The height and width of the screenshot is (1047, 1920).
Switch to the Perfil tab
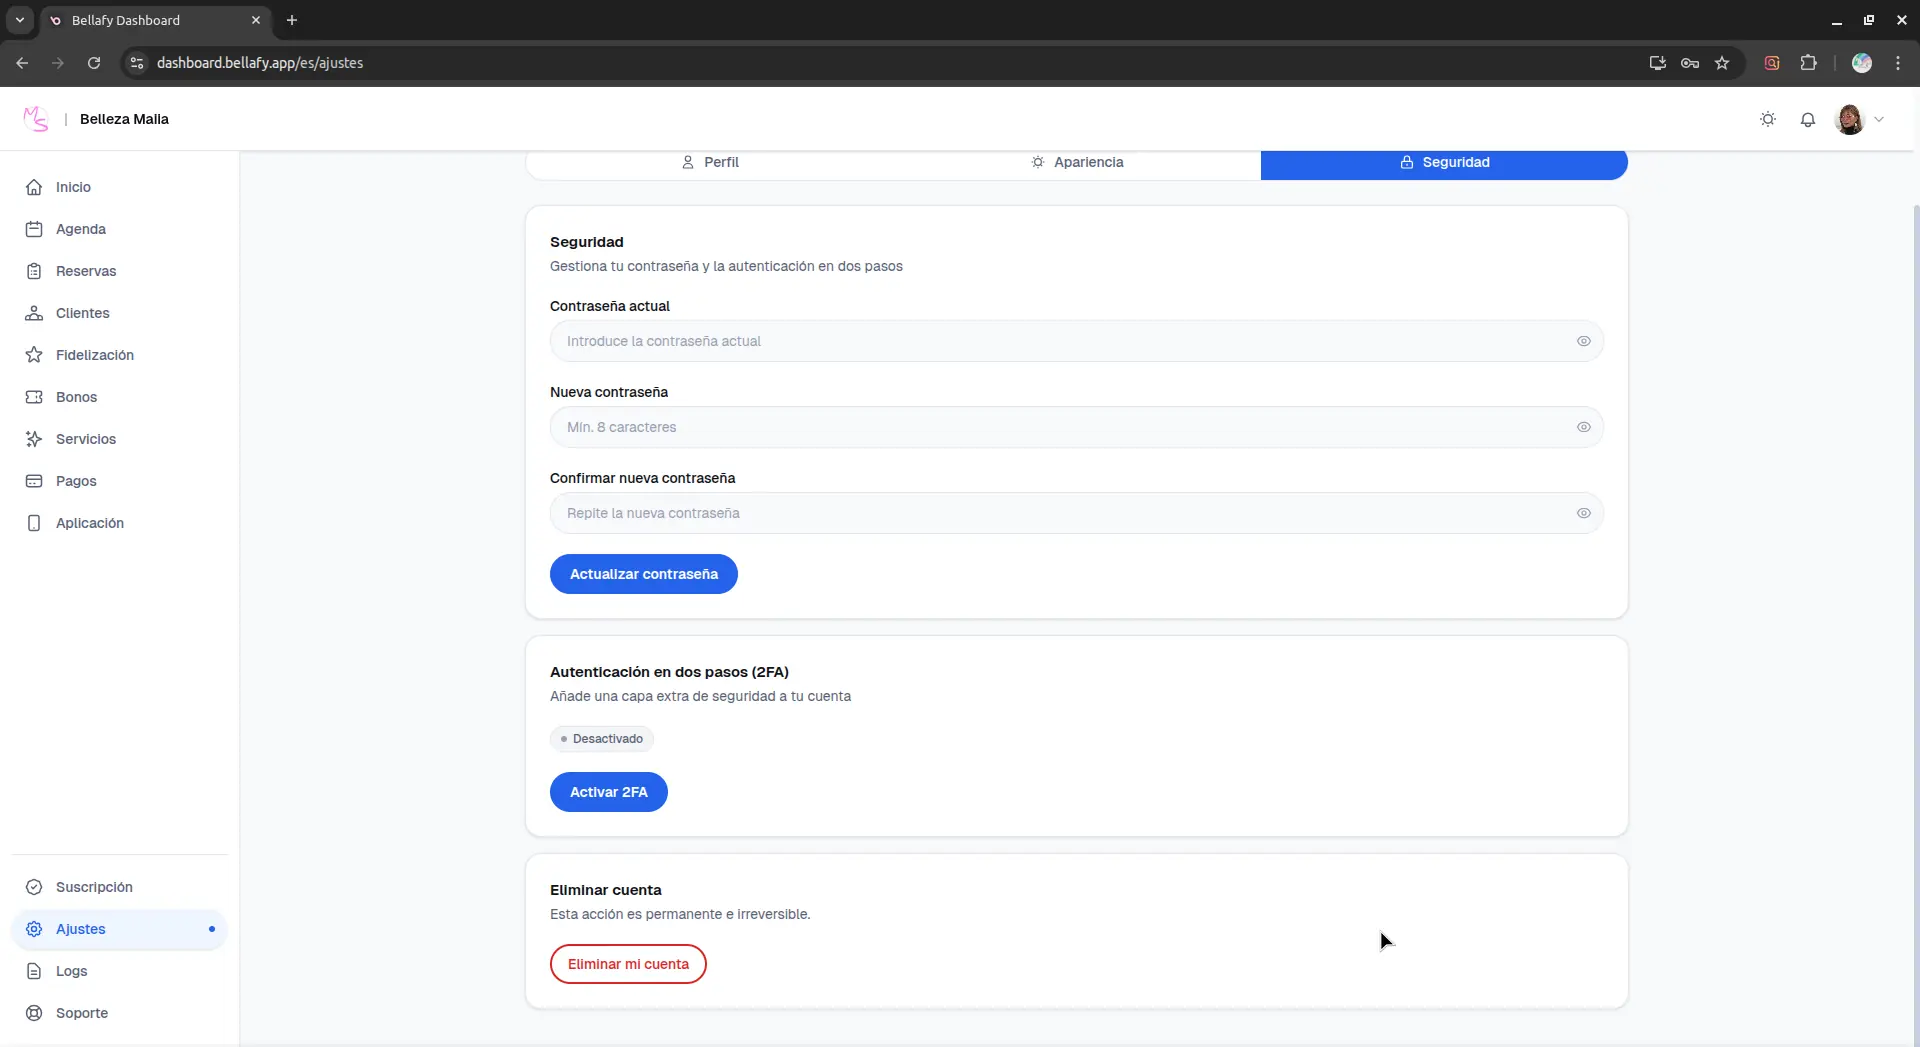pyautogui.click(x=711, y=162)
